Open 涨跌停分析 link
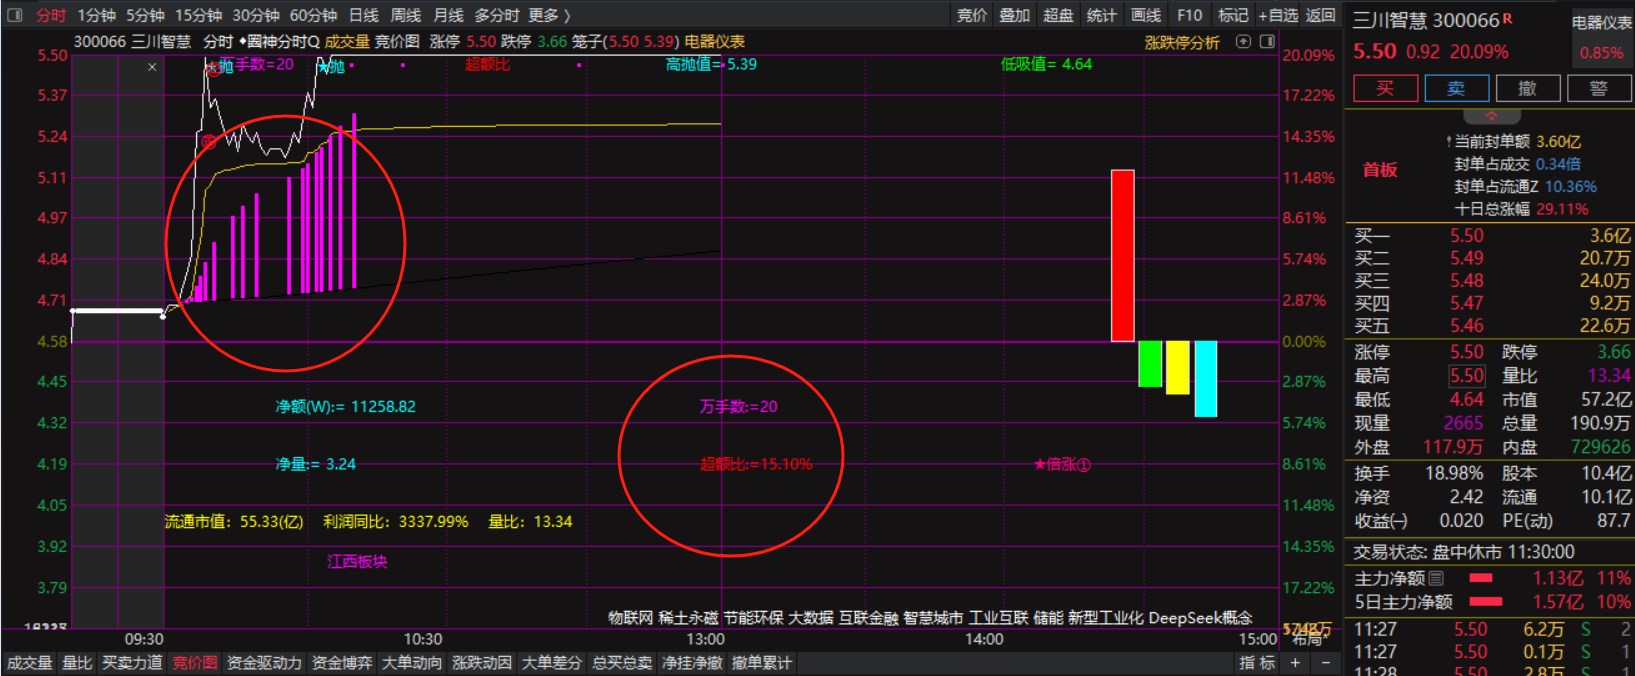Screen dimensions: 1635x676 1182,42
